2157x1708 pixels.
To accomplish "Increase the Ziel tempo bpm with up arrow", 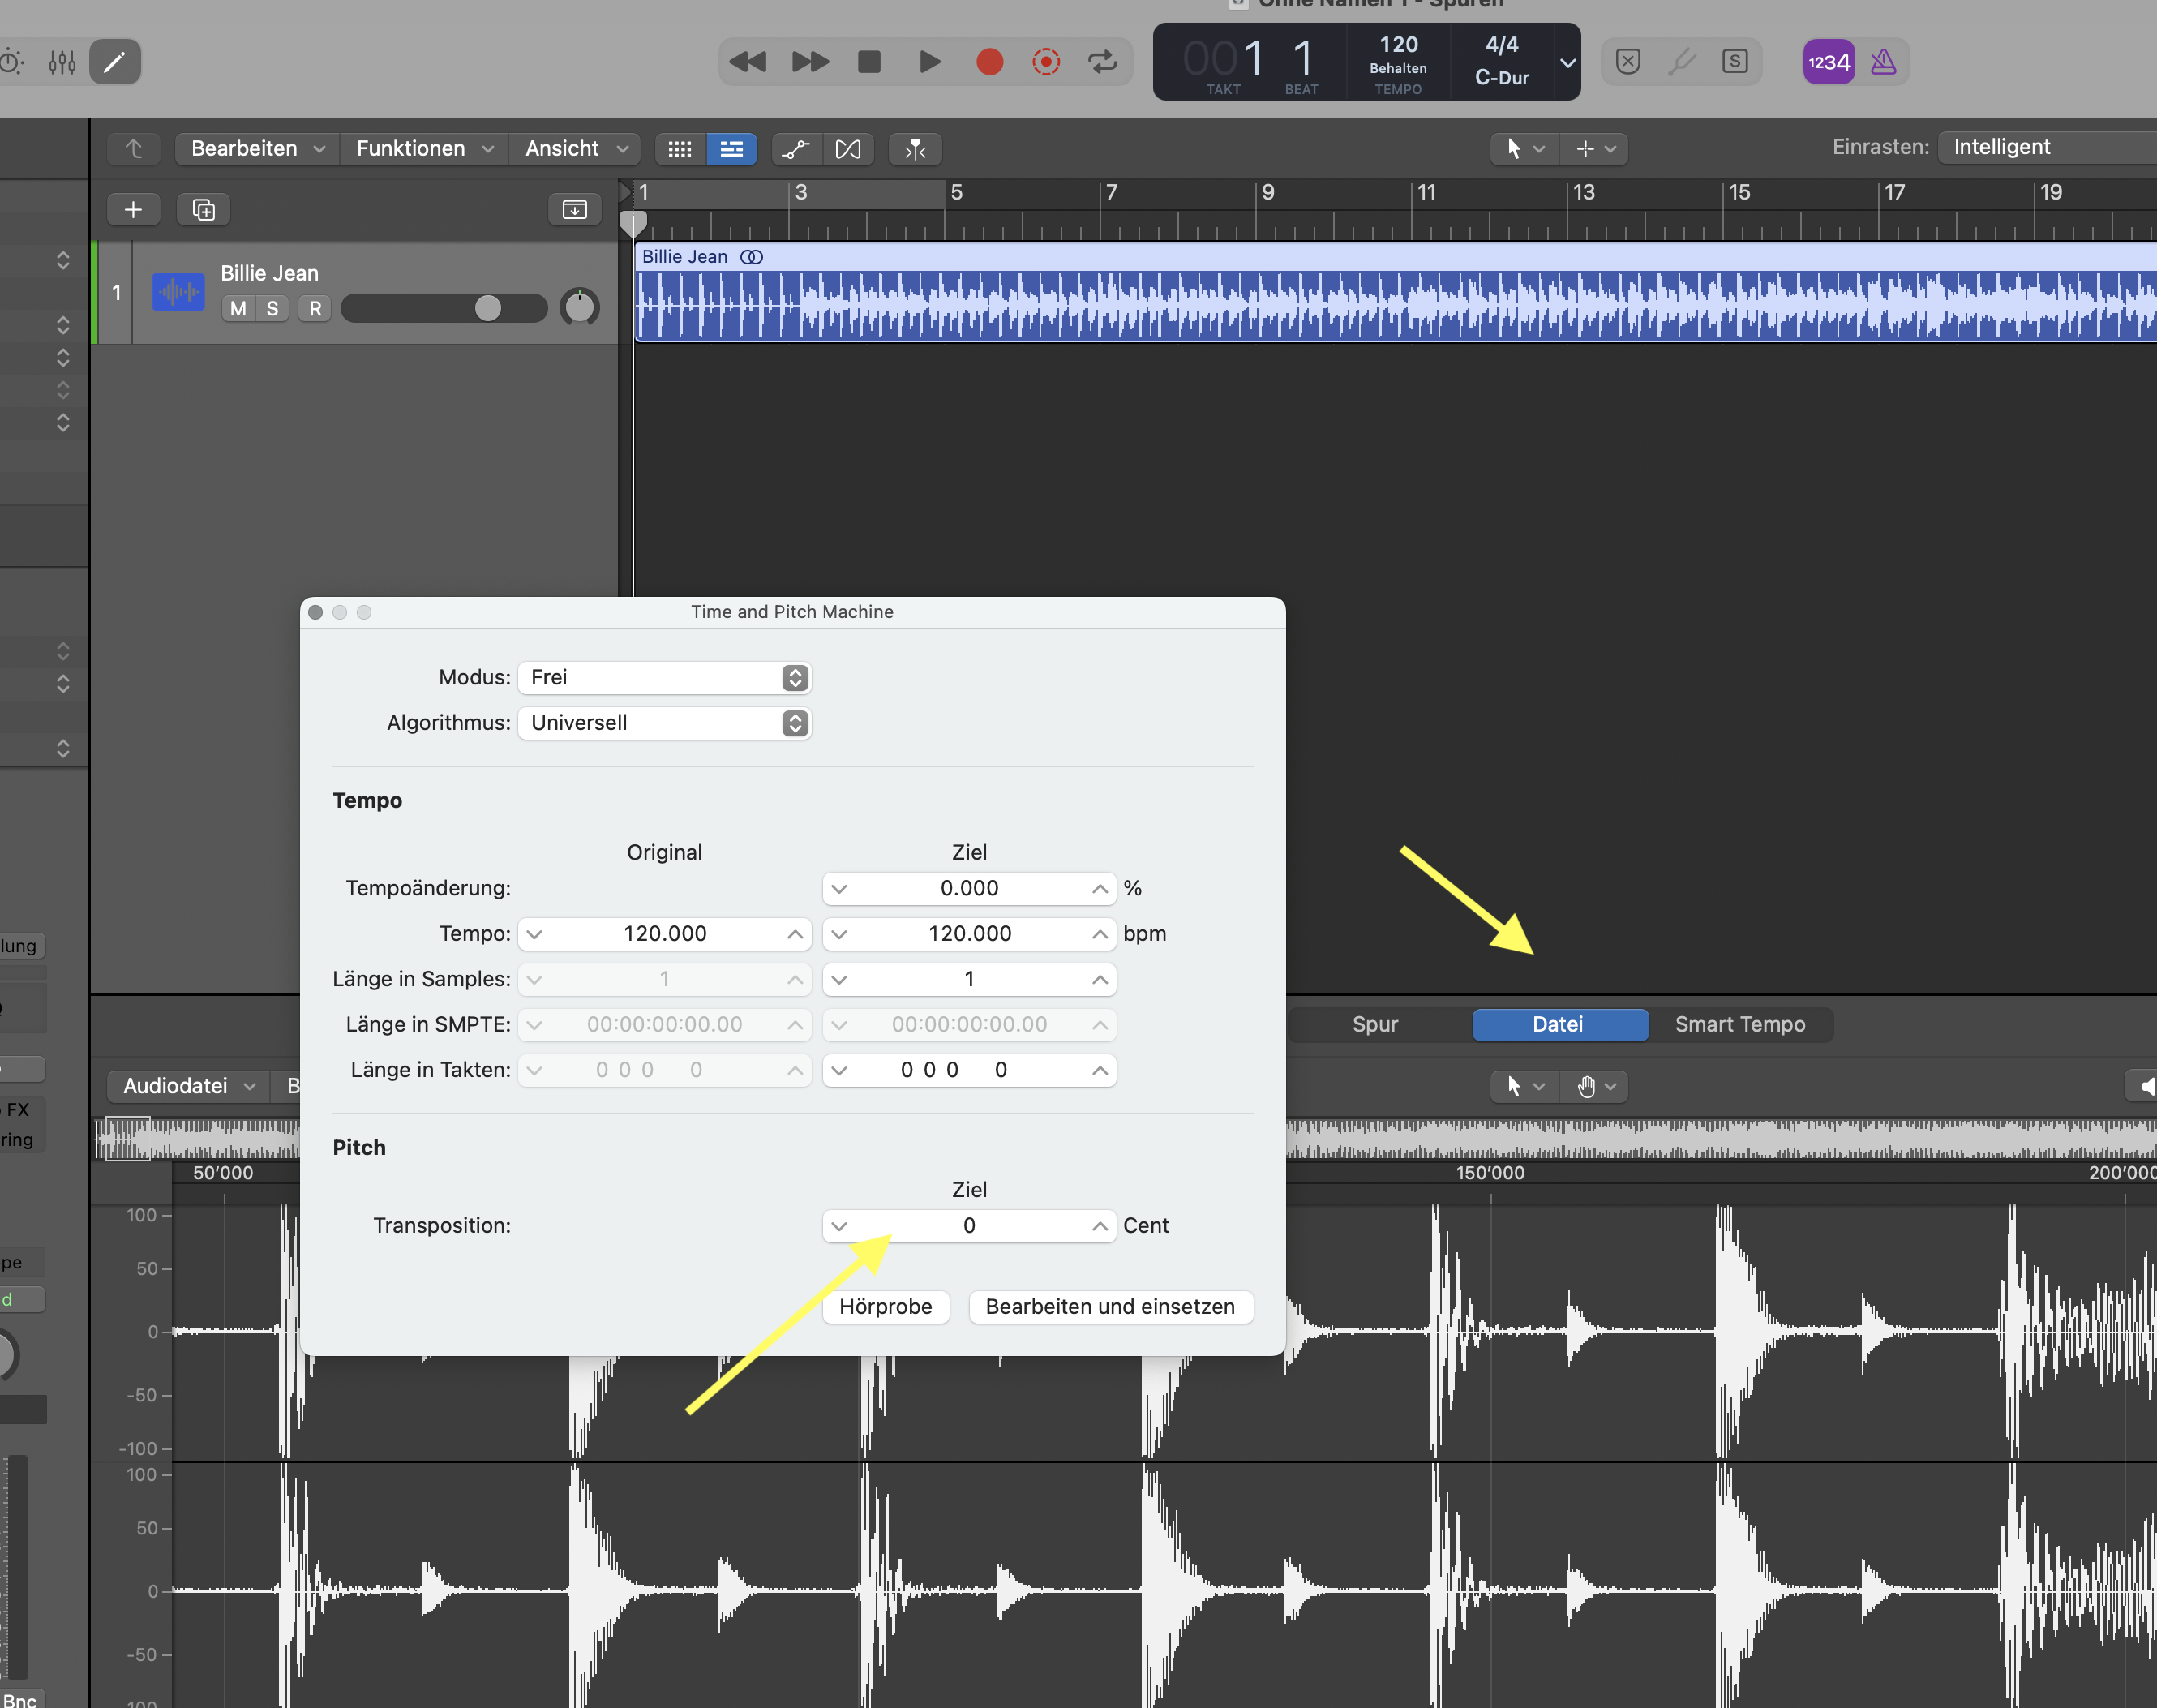I will click(1099, 934).
